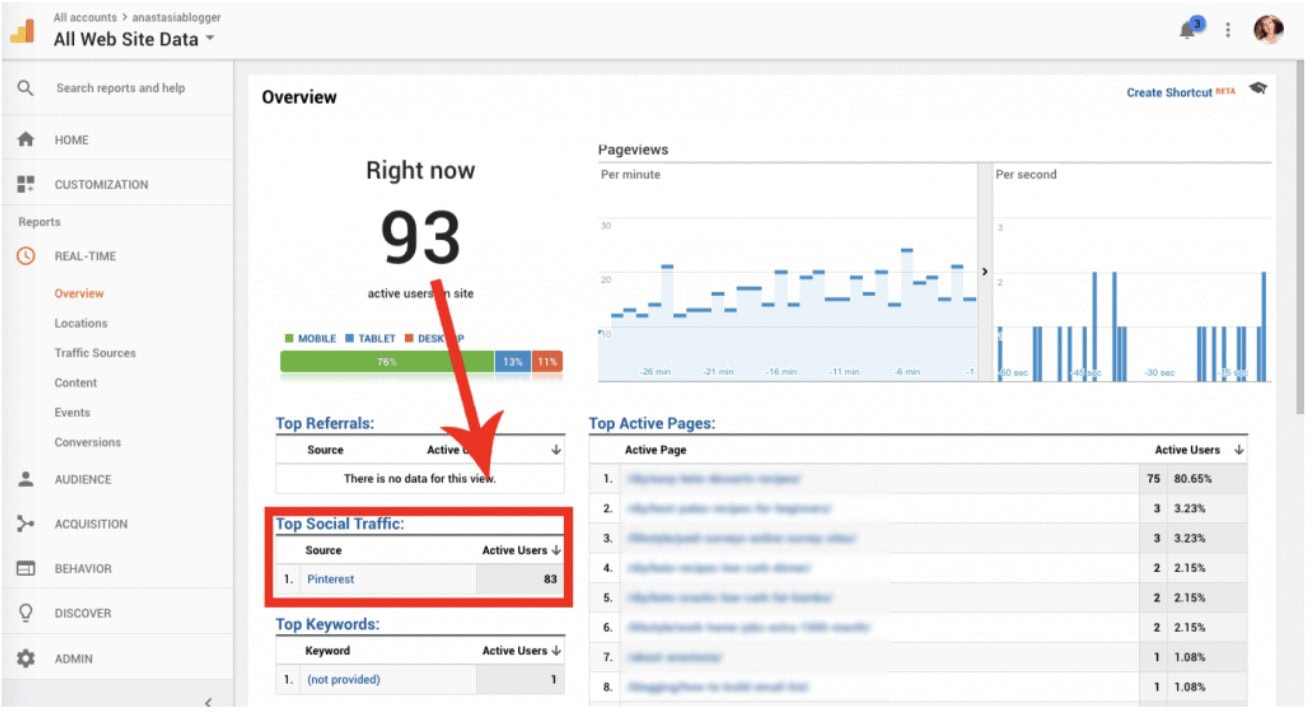Click the Acquisition arrows icon
This screenshot has width=1316, height=725.
coord(26,523)
